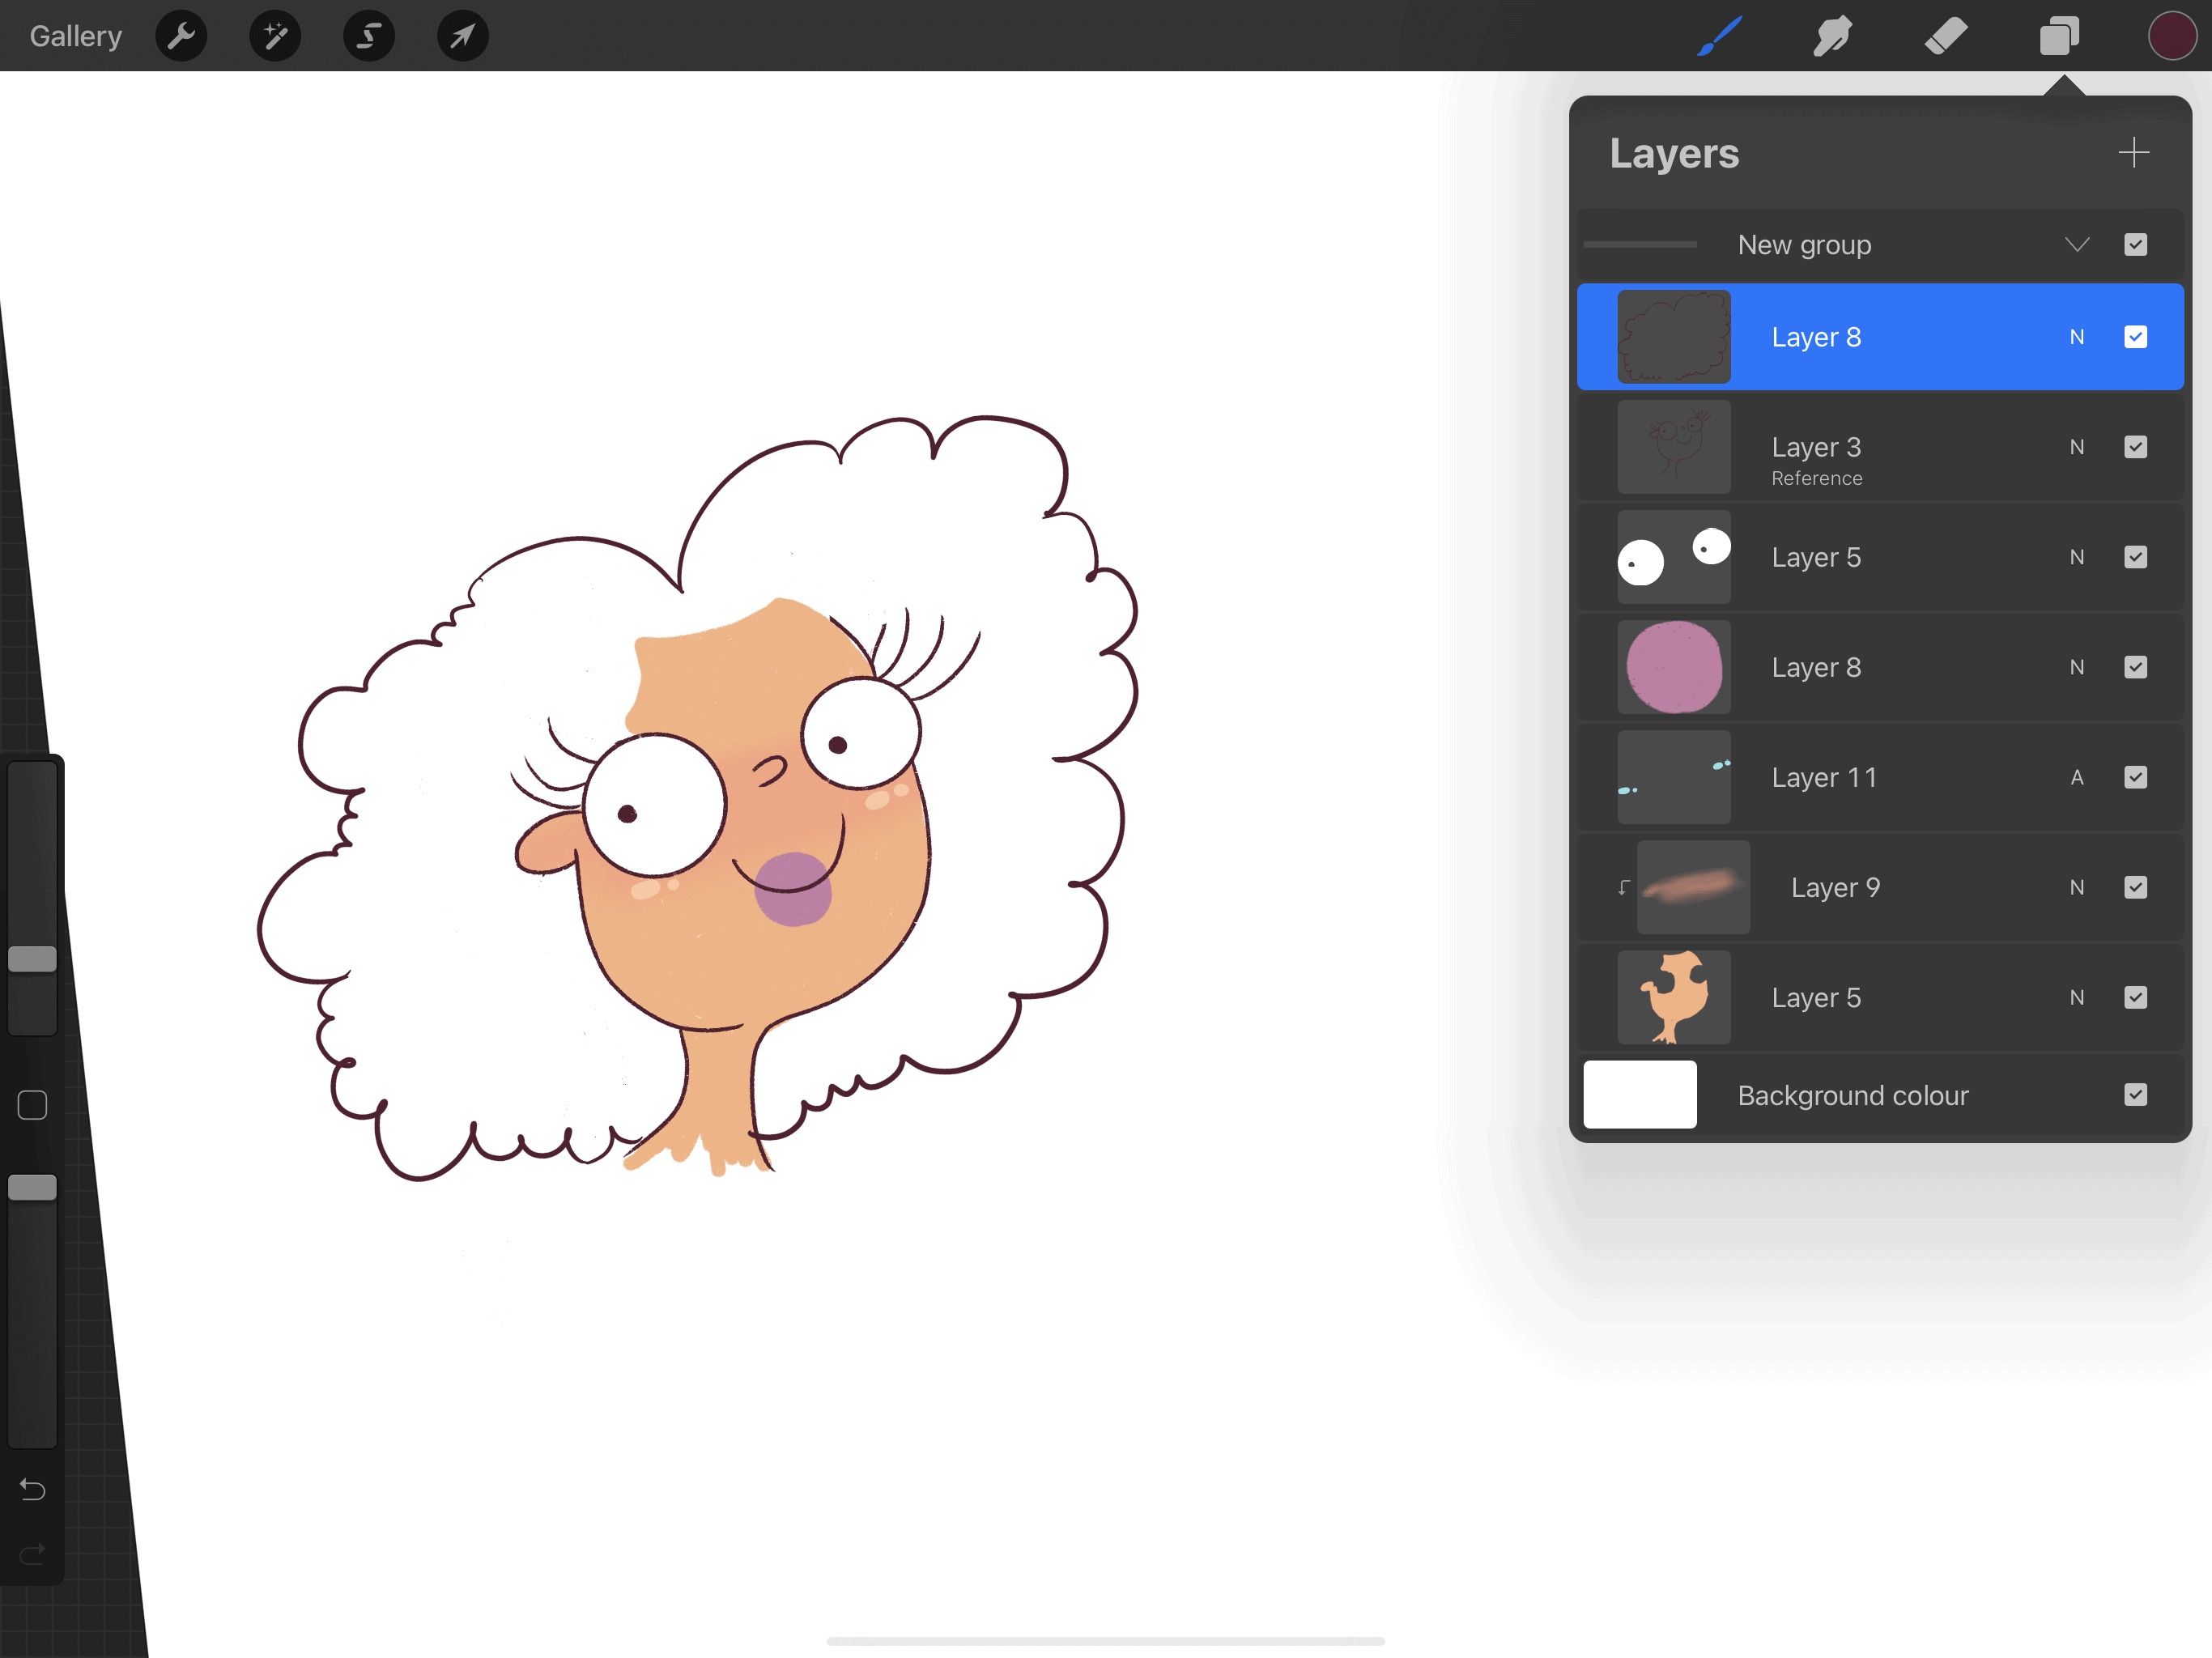Select the Selection tool

pyautogui.click(x=366, y=35)
